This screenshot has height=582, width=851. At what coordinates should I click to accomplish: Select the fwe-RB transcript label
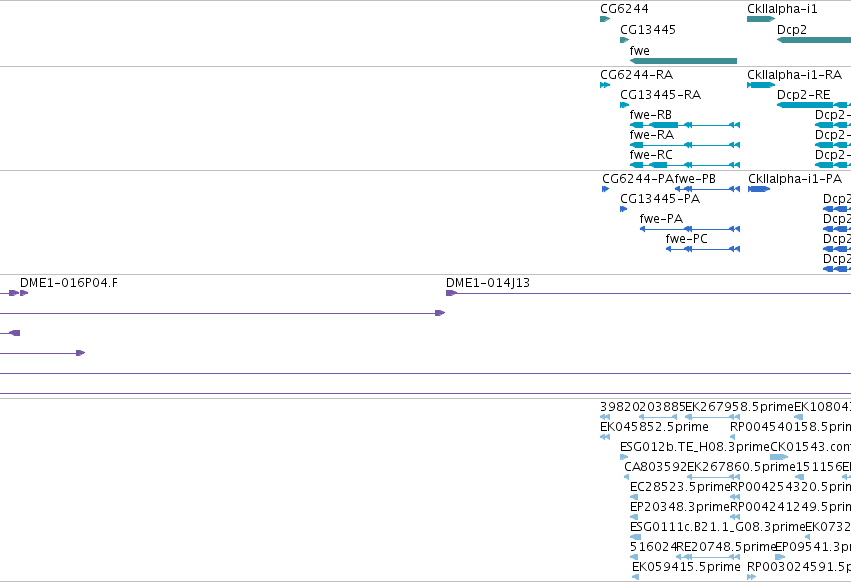650,115
